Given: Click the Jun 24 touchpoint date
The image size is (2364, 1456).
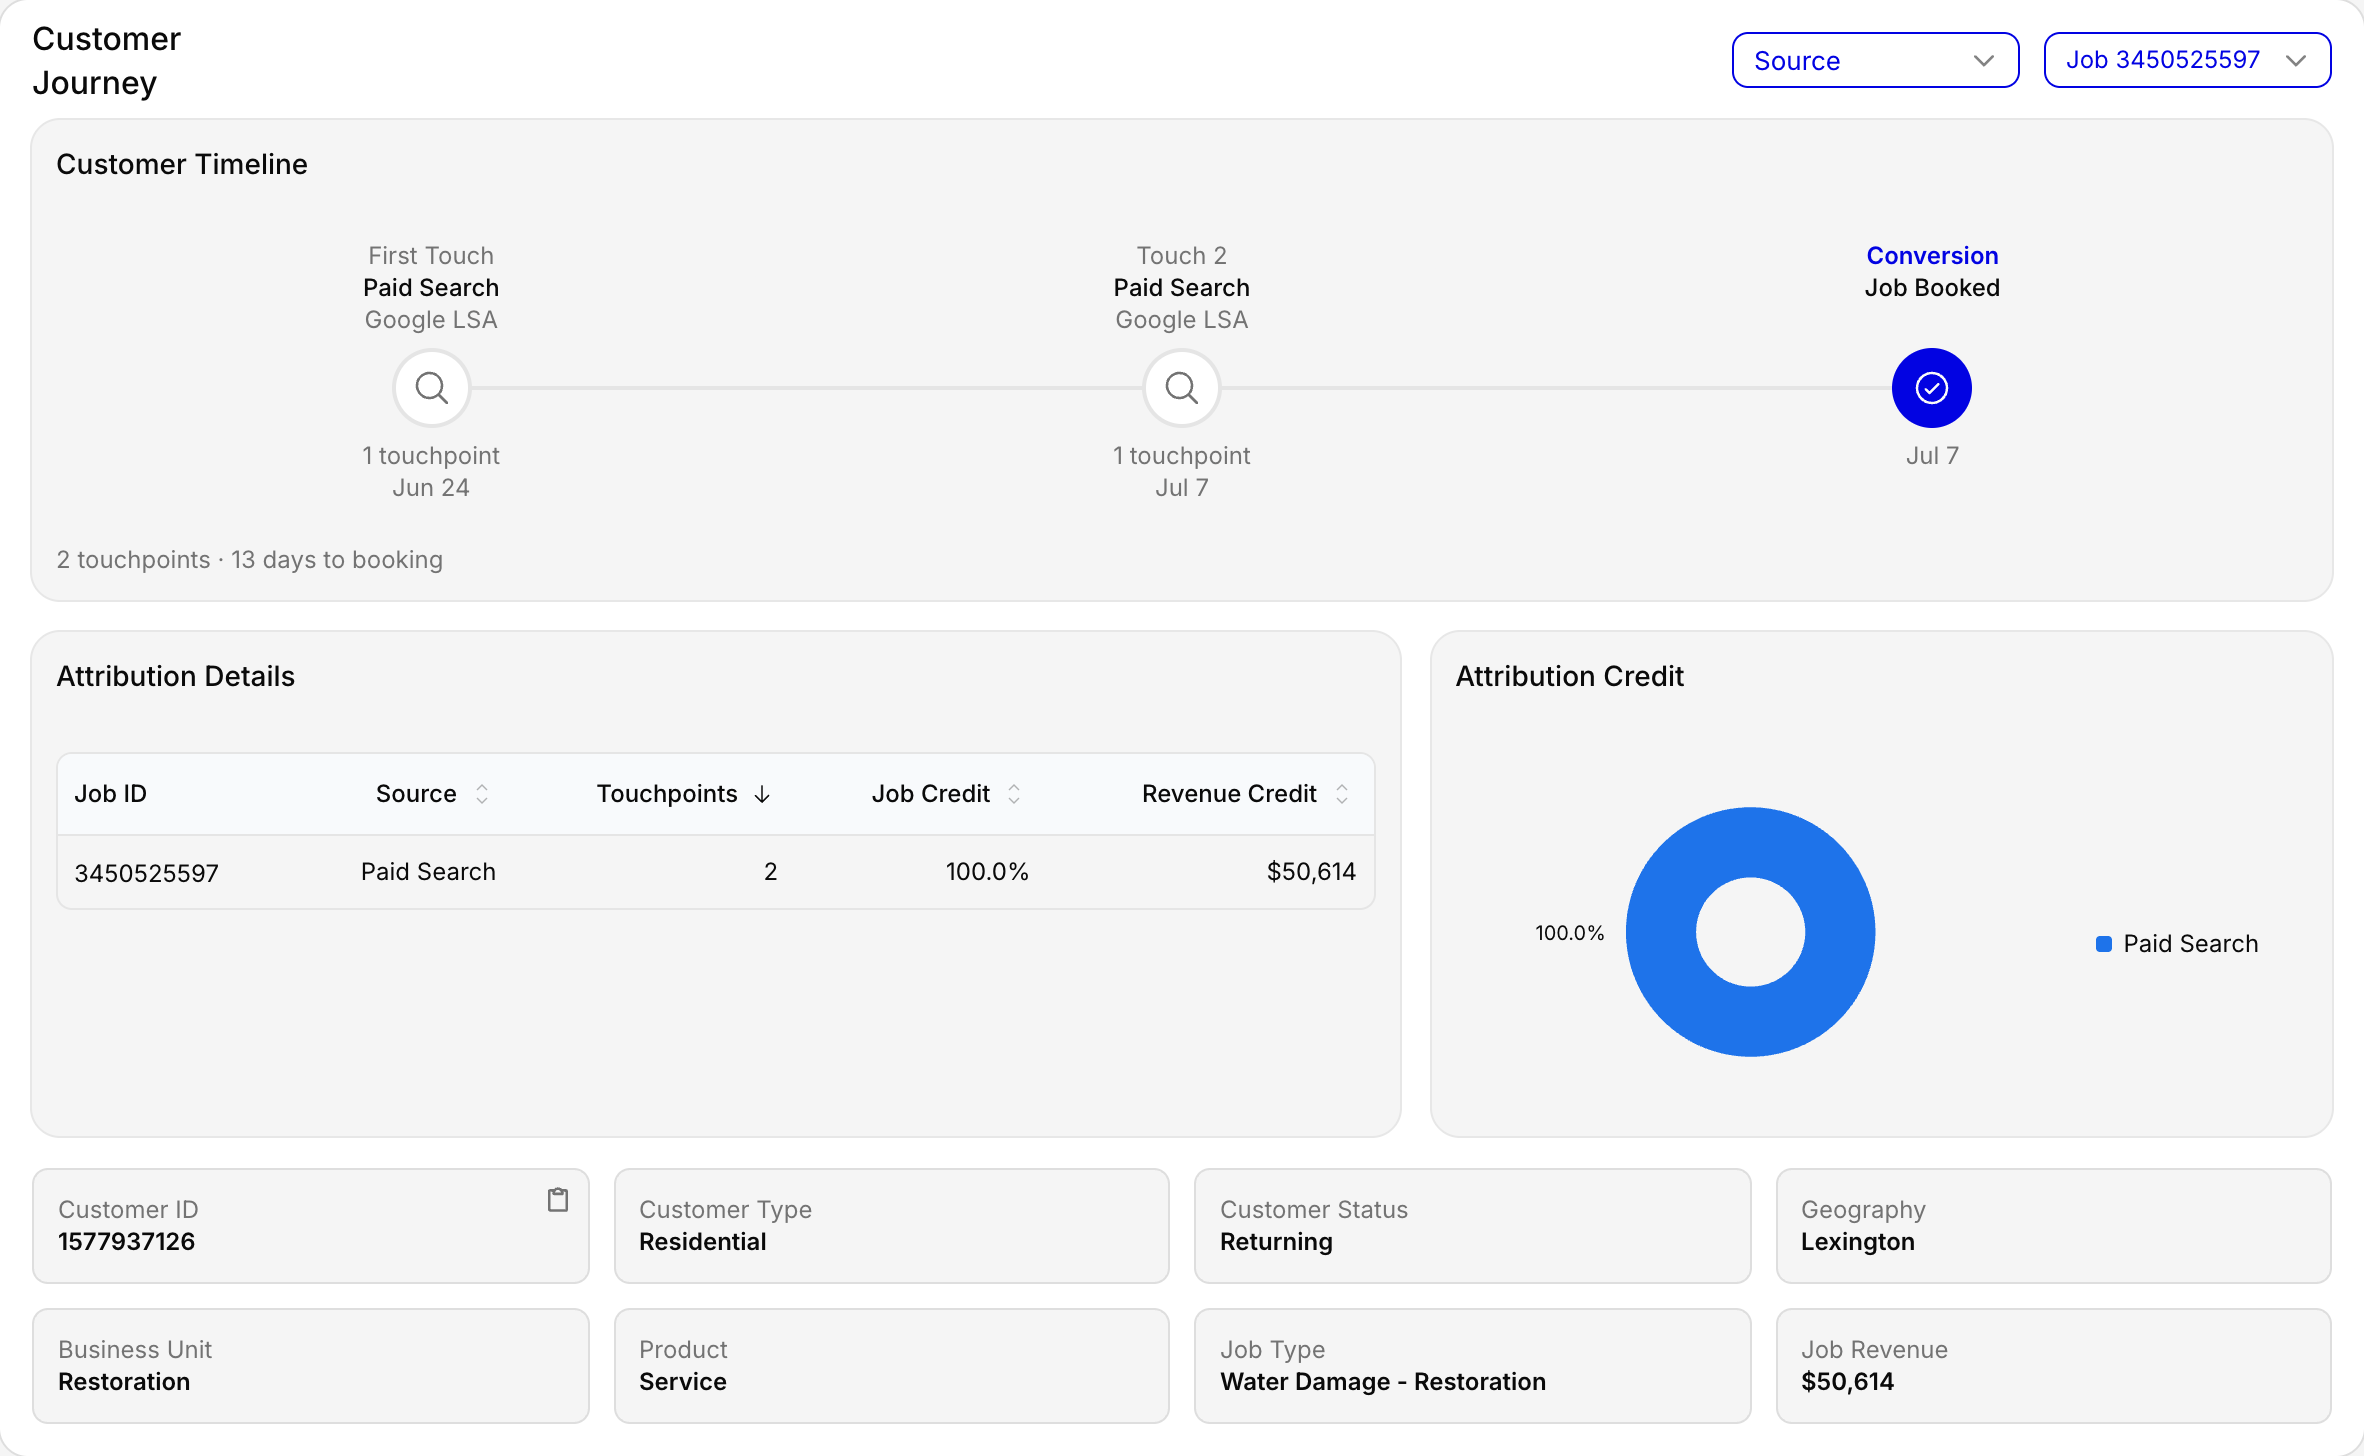Looking at the screenshot, I should pos(431,488).
